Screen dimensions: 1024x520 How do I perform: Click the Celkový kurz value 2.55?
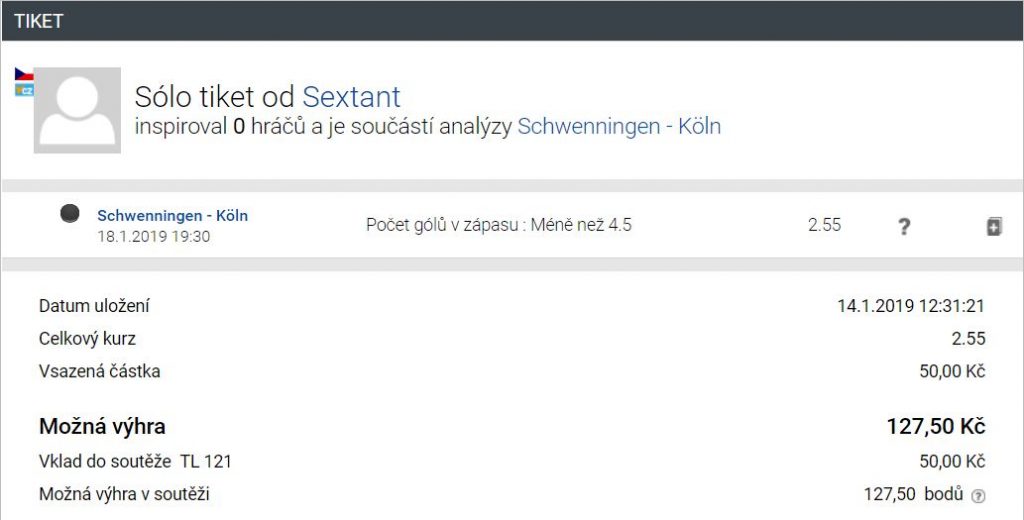pos(969,339)
